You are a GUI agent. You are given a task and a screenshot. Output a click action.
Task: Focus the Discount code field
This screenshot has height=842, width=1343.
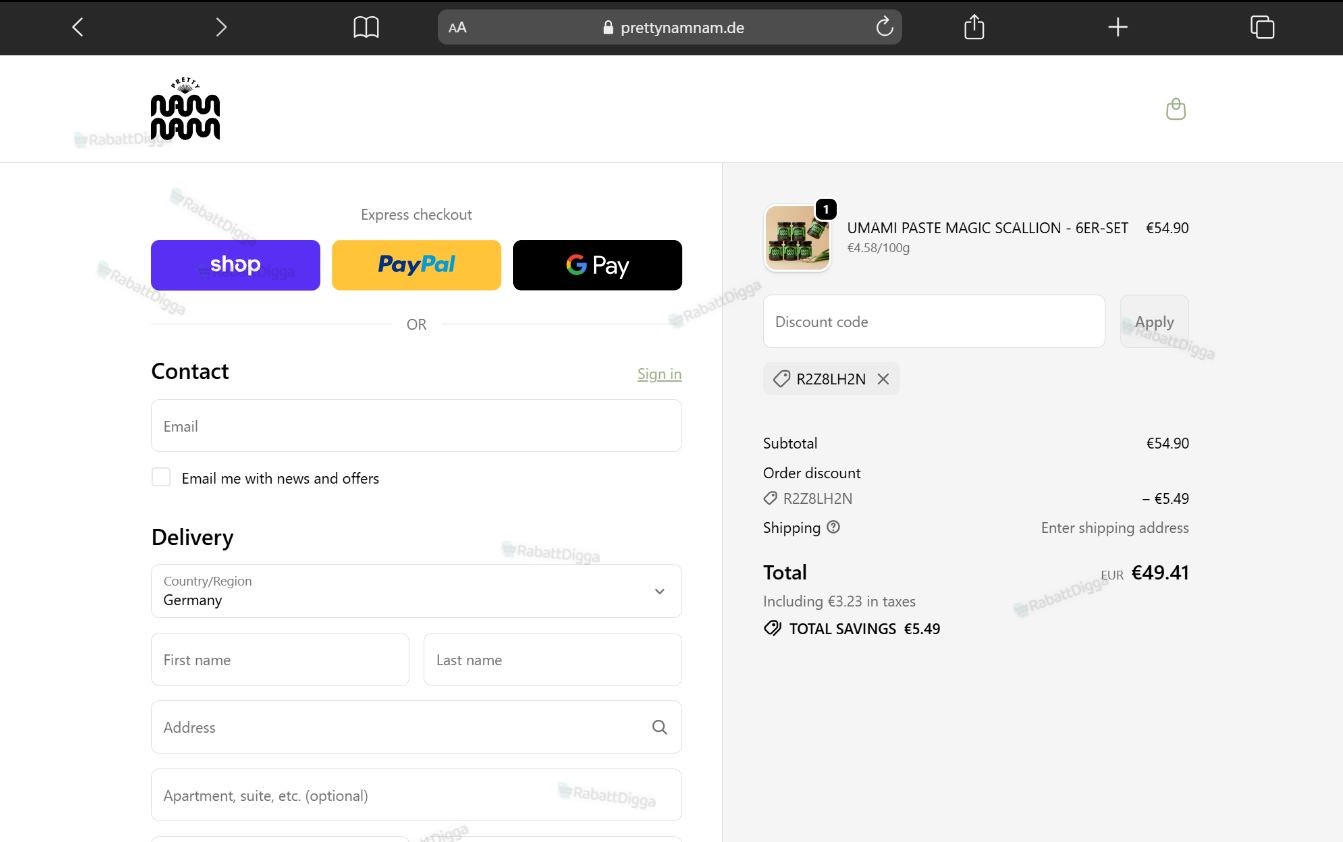pos(934,321)
